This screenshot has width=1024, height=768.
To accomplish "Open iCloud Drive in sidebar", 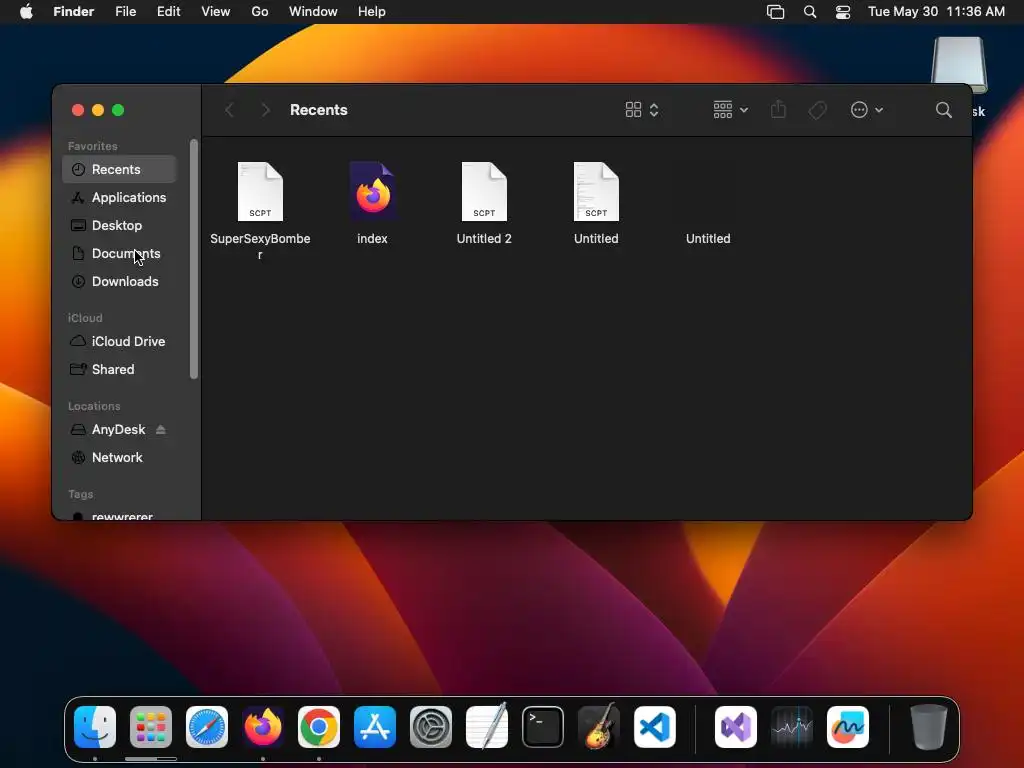I will (119, 342).
